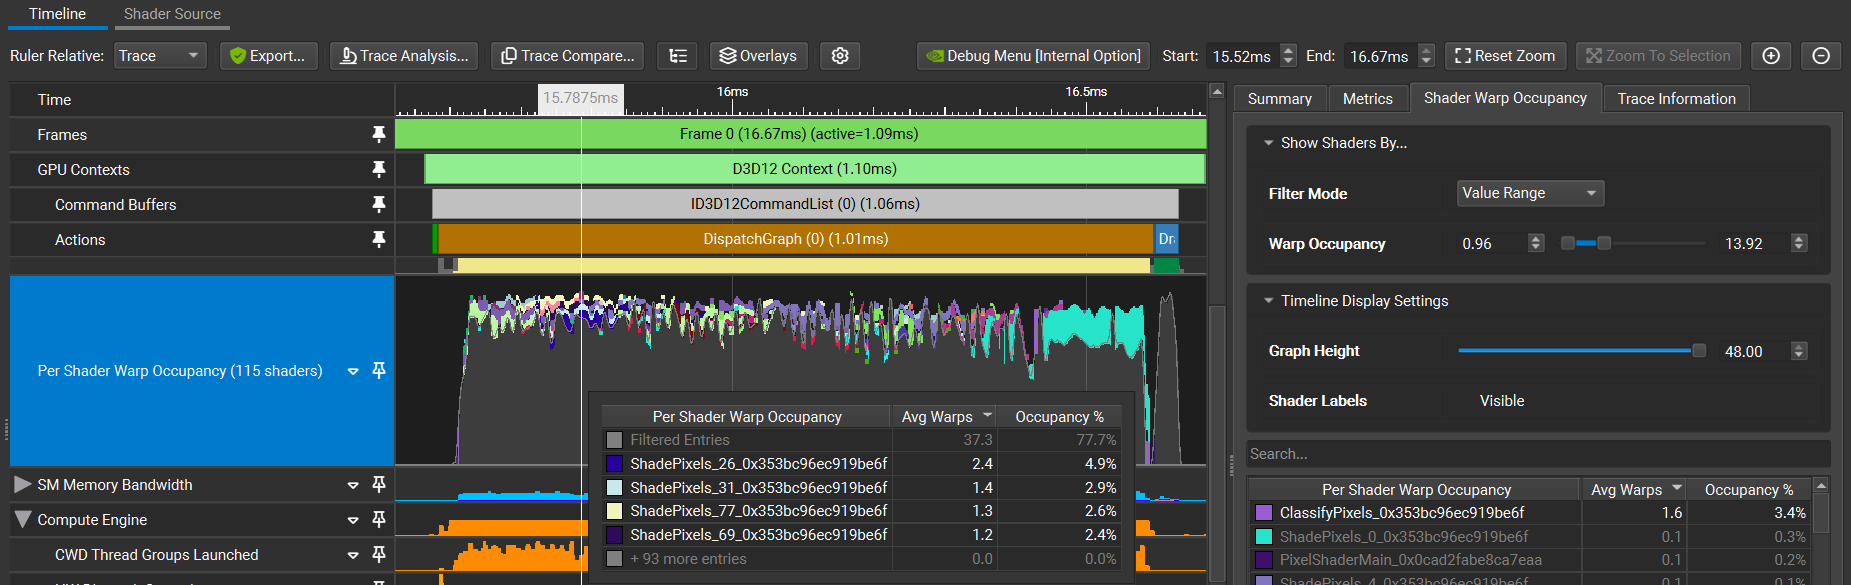Open SM Memory Bandwidth options chevron
The width and height of the screenshot is (1851, 585).
(x=353, y=486)
